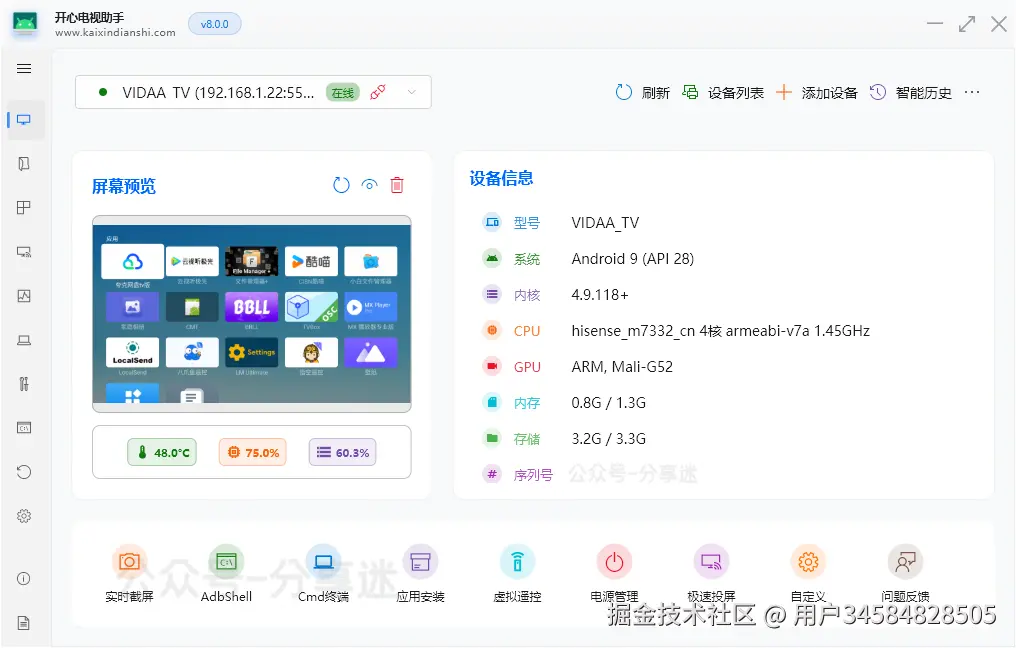The image size is (1016, 648).
Task: Open the document log icon at sidebar bottom
Action: pos(24,623)
